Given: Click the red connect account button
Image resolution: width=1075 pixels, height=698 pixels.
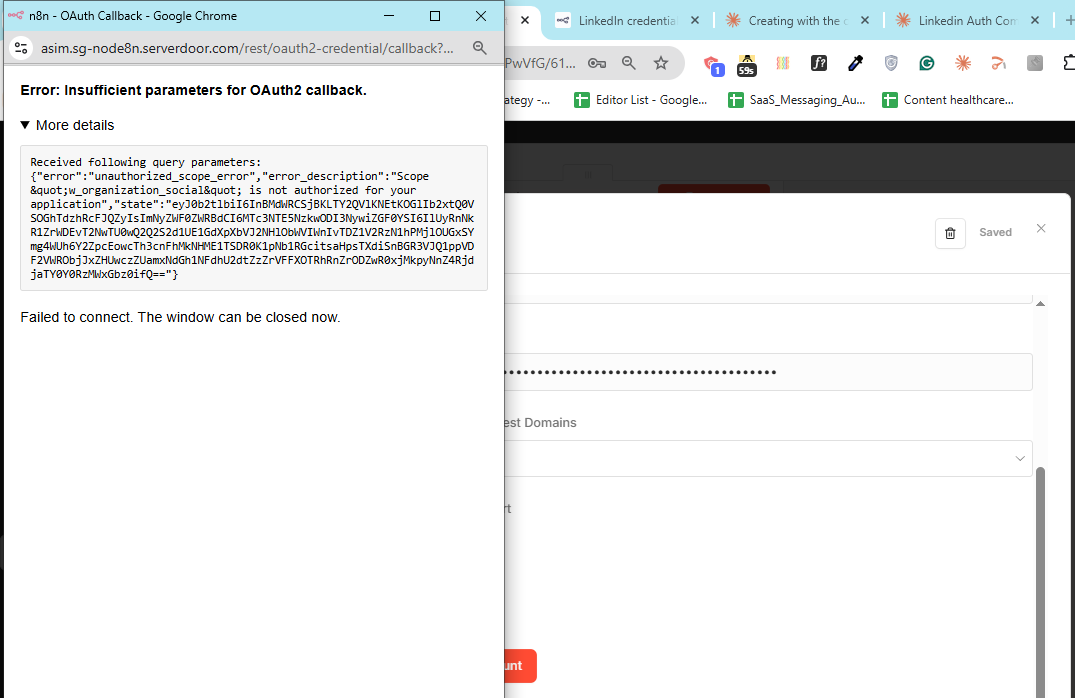Looking at the screenshot, I should (x=520, y=666).
